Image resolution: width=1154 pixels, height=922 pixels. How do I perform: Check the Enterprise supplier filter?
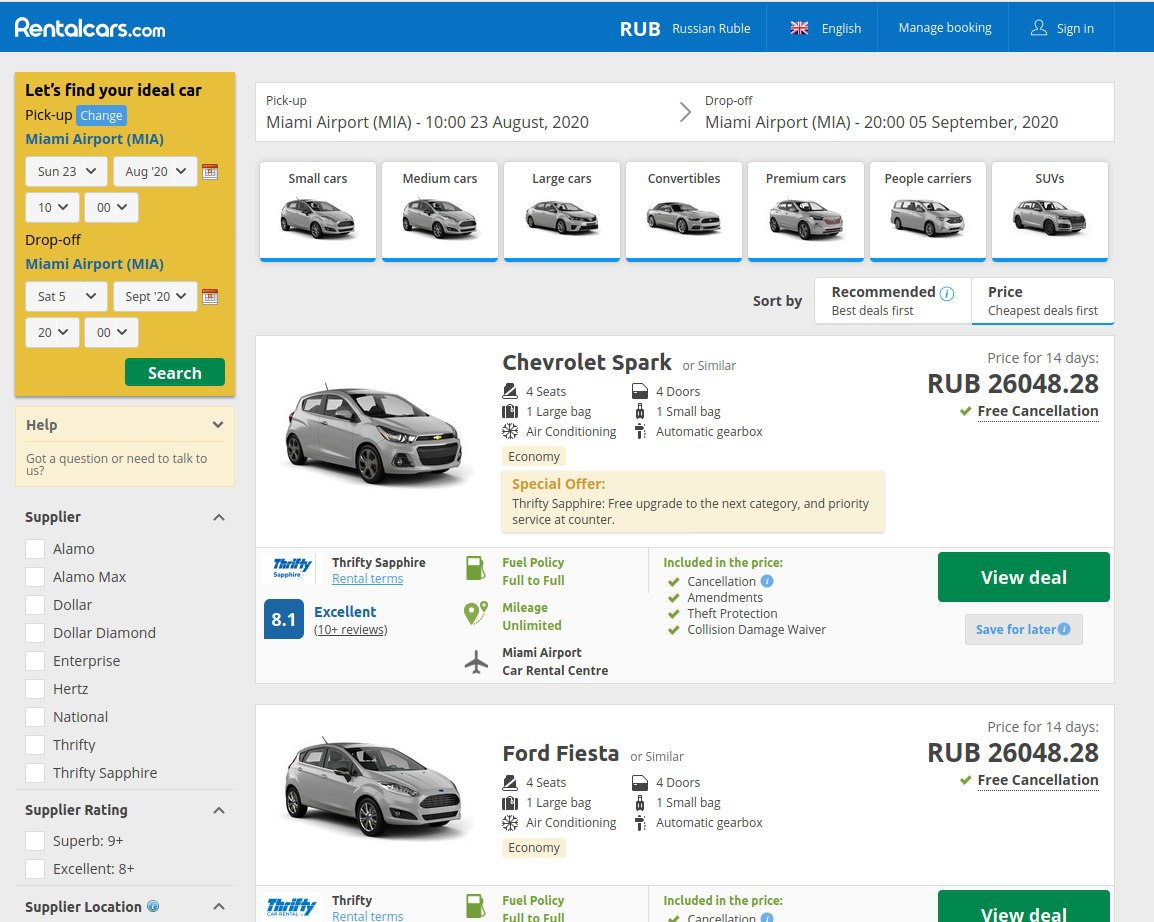point(35,661)
